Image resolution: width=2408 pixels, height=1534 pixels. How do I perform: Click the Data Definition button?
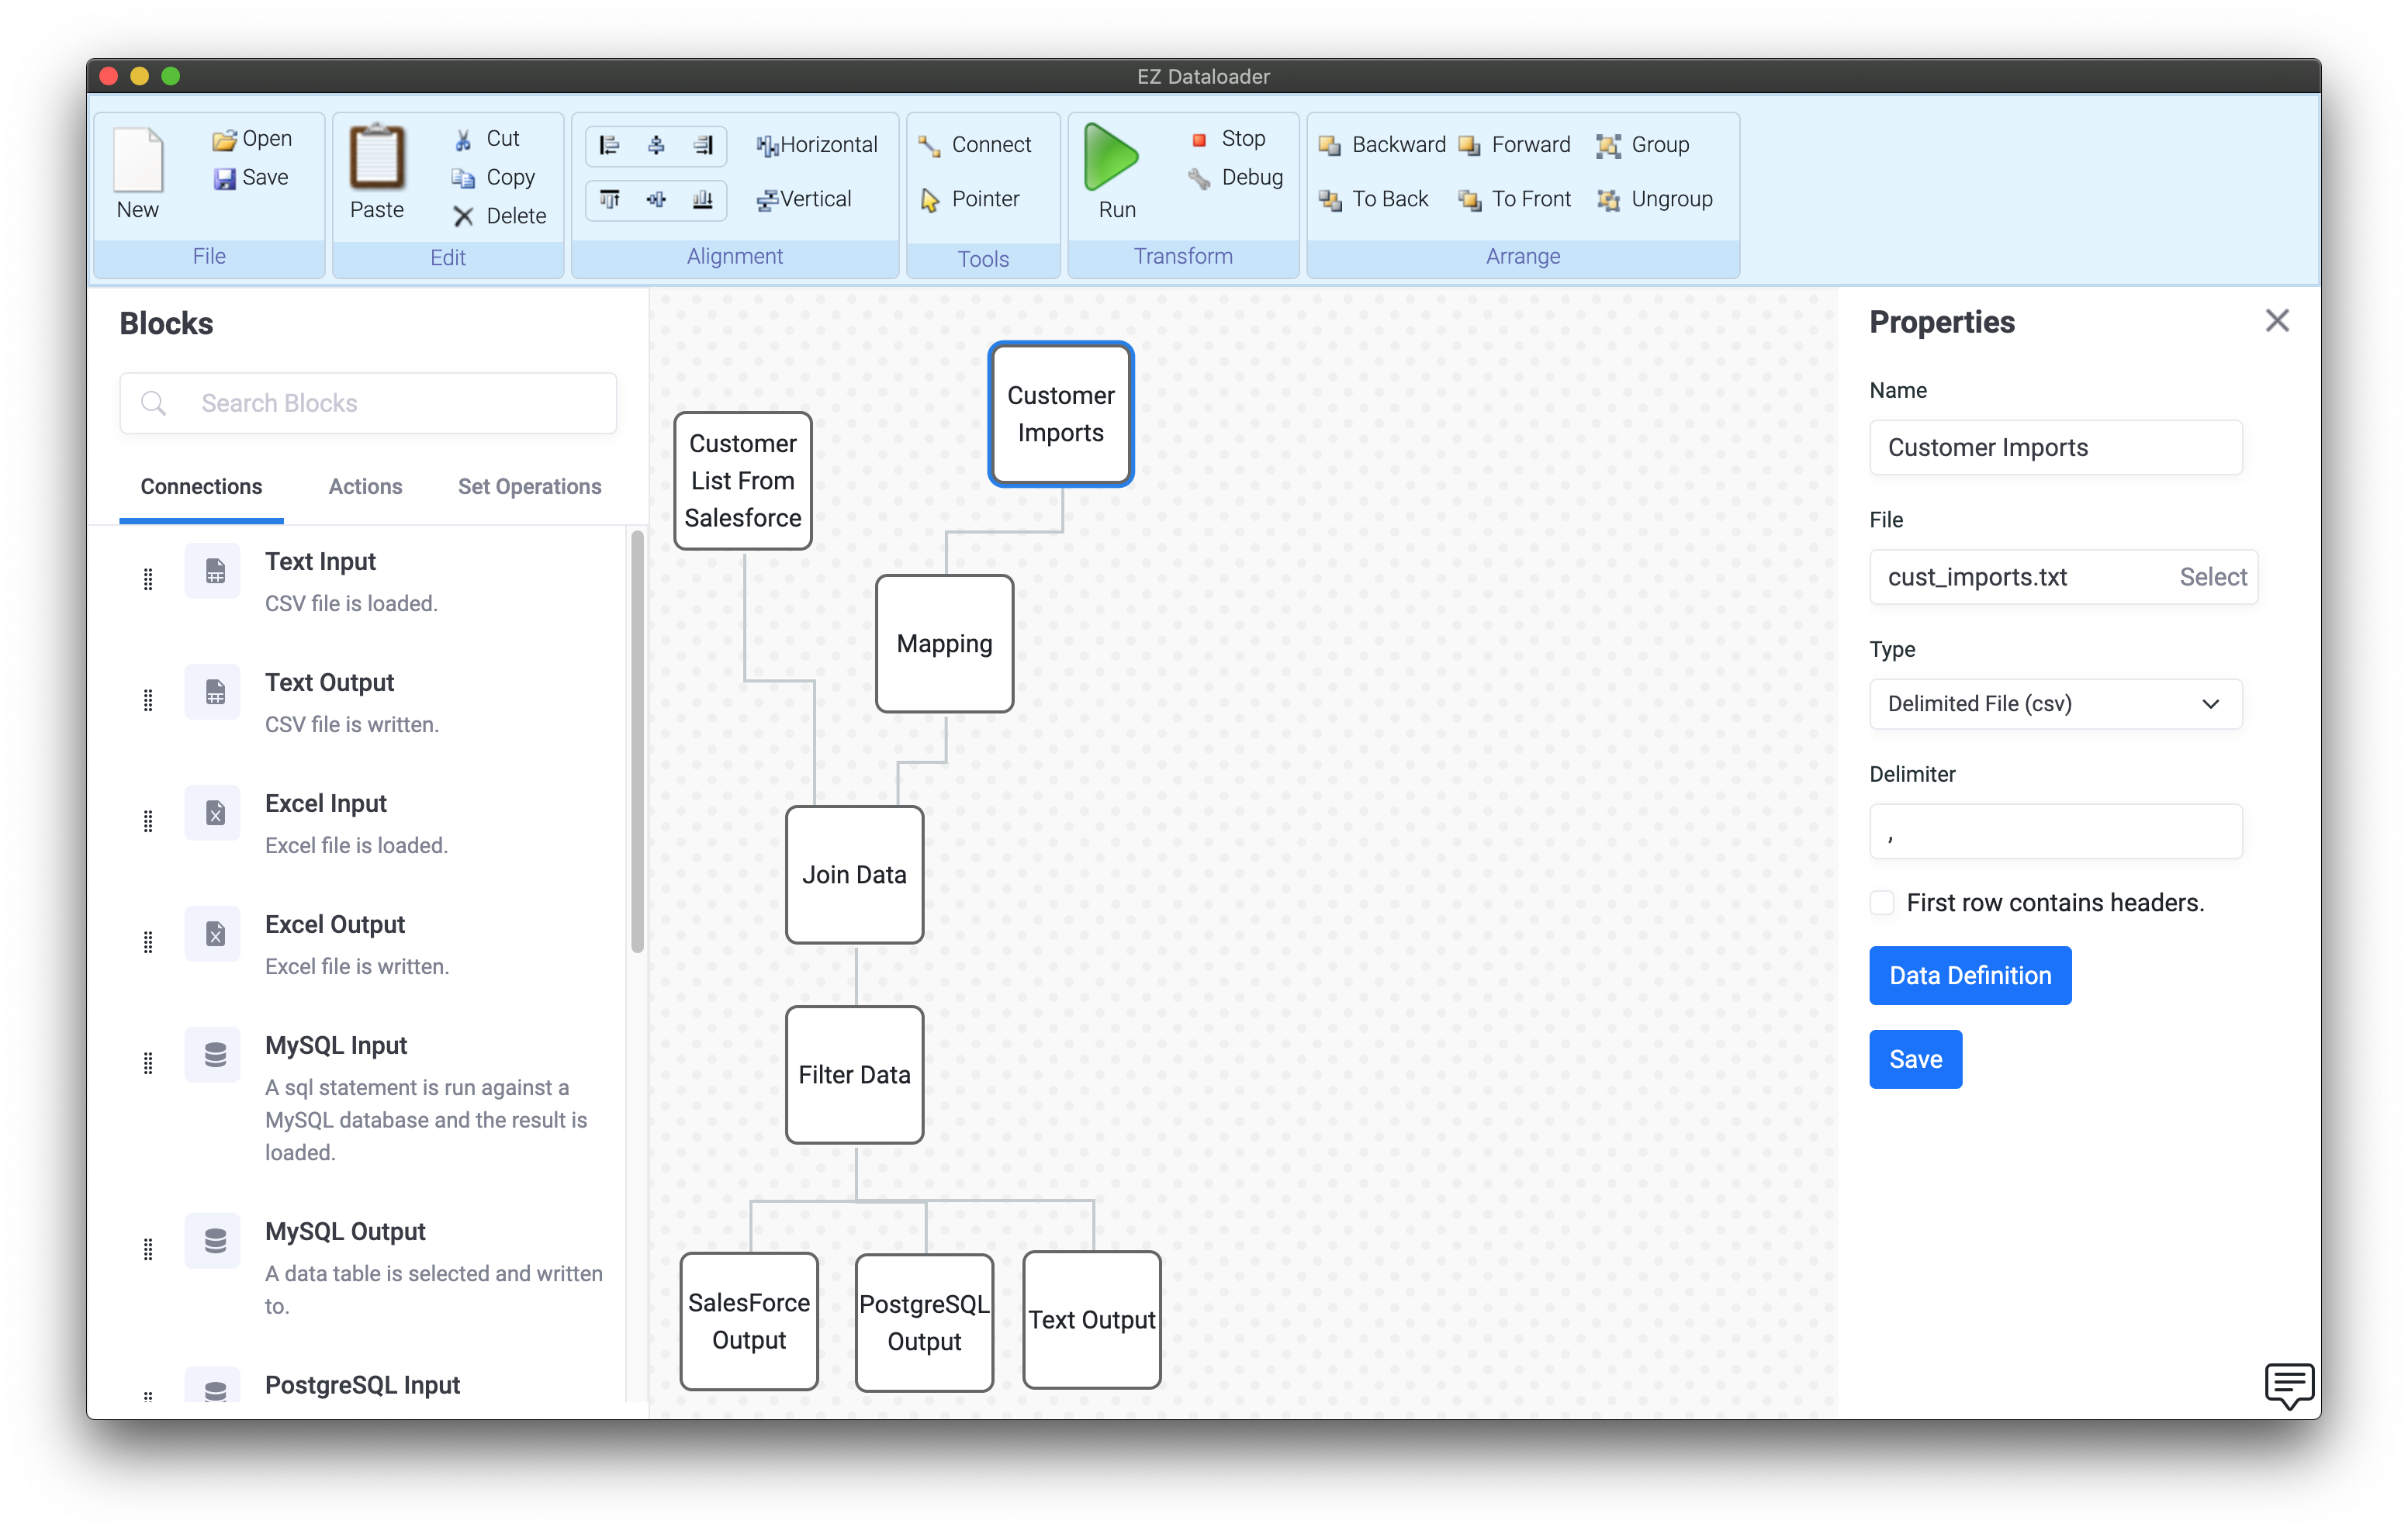pyautogui.click(x=1969, y=976)
